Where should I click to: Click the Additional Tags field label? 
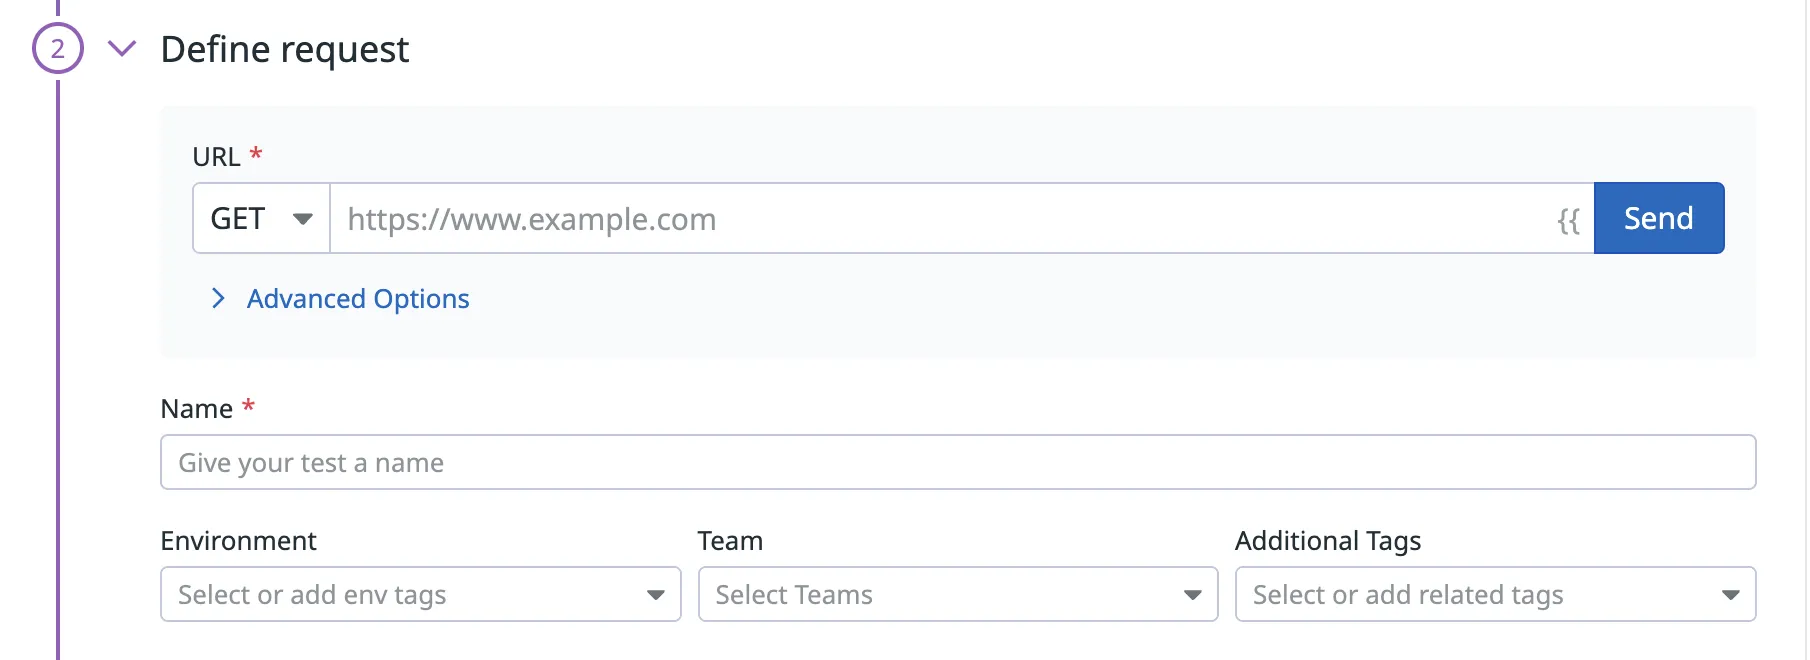(1327, 541)
